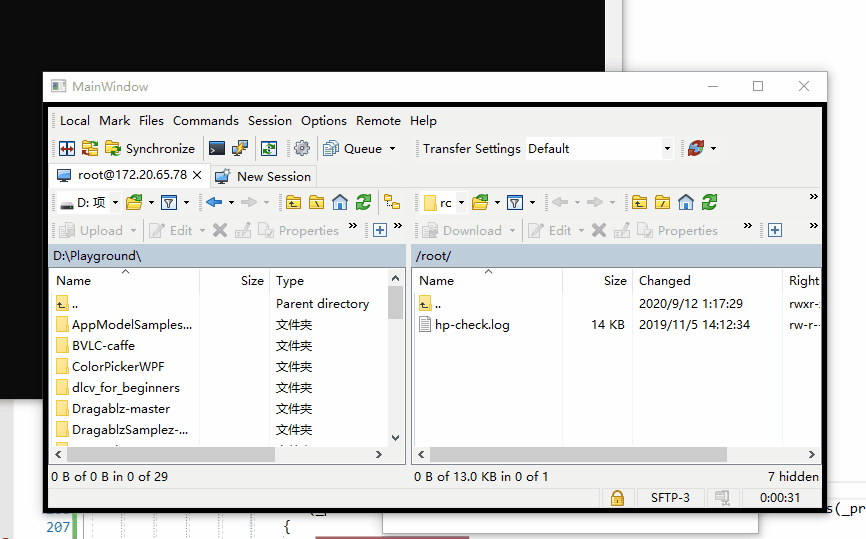The image size is (866, 539).
Task: Expand the Queue dropdown arrow
Action: (x=393, y=149)
